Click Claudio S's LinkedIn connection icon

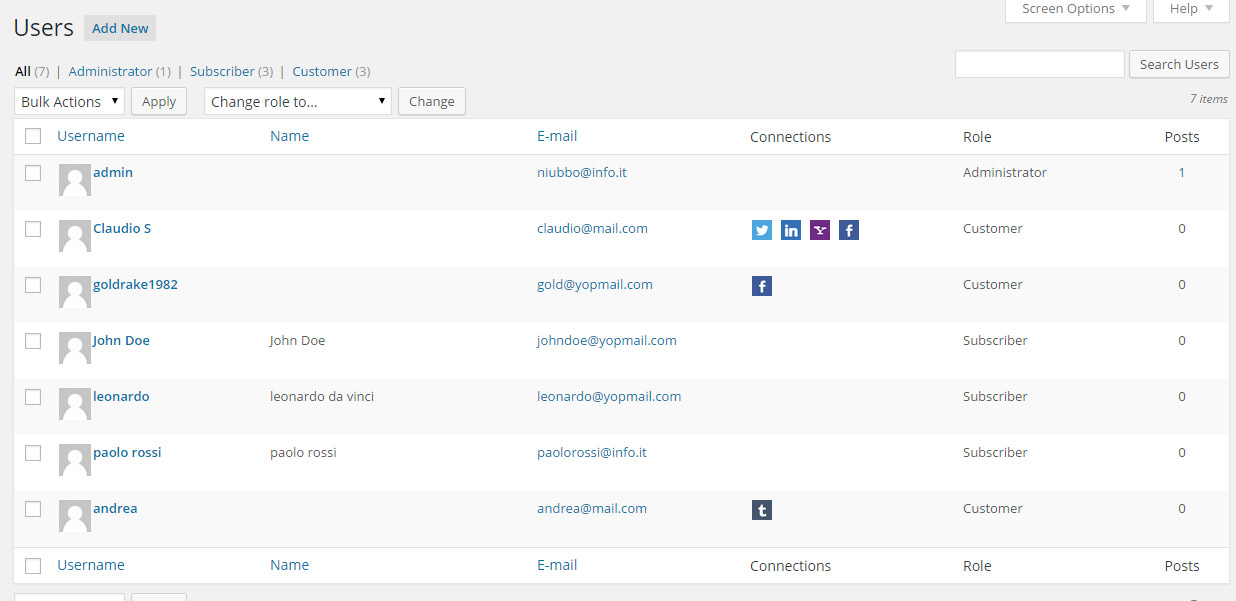(791, 231)
